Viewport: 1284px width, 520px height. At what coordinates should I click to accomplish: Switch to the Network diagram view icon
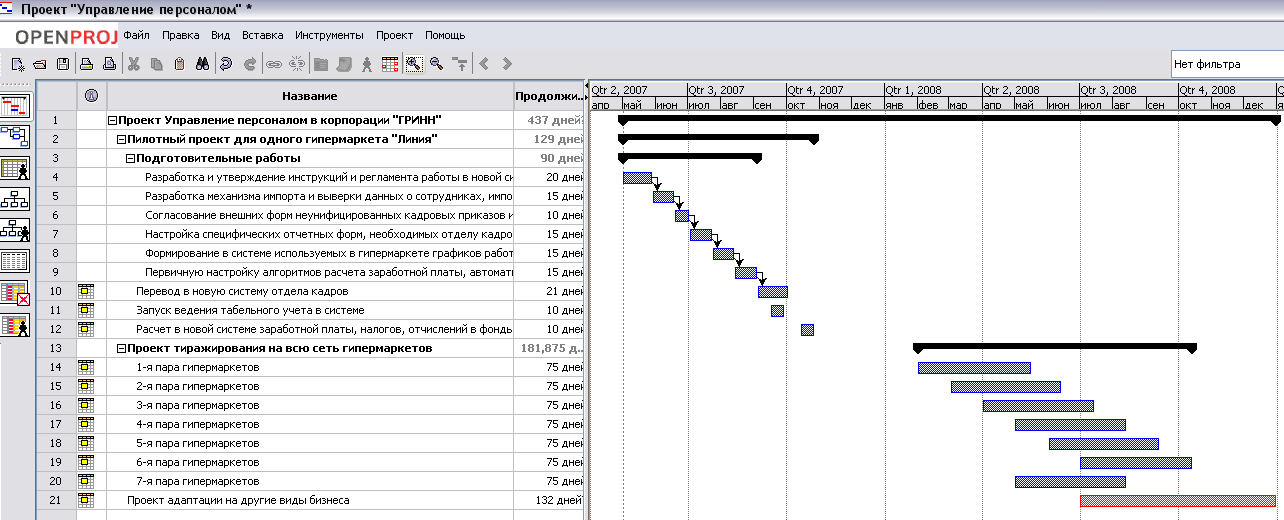pos(16,137)
